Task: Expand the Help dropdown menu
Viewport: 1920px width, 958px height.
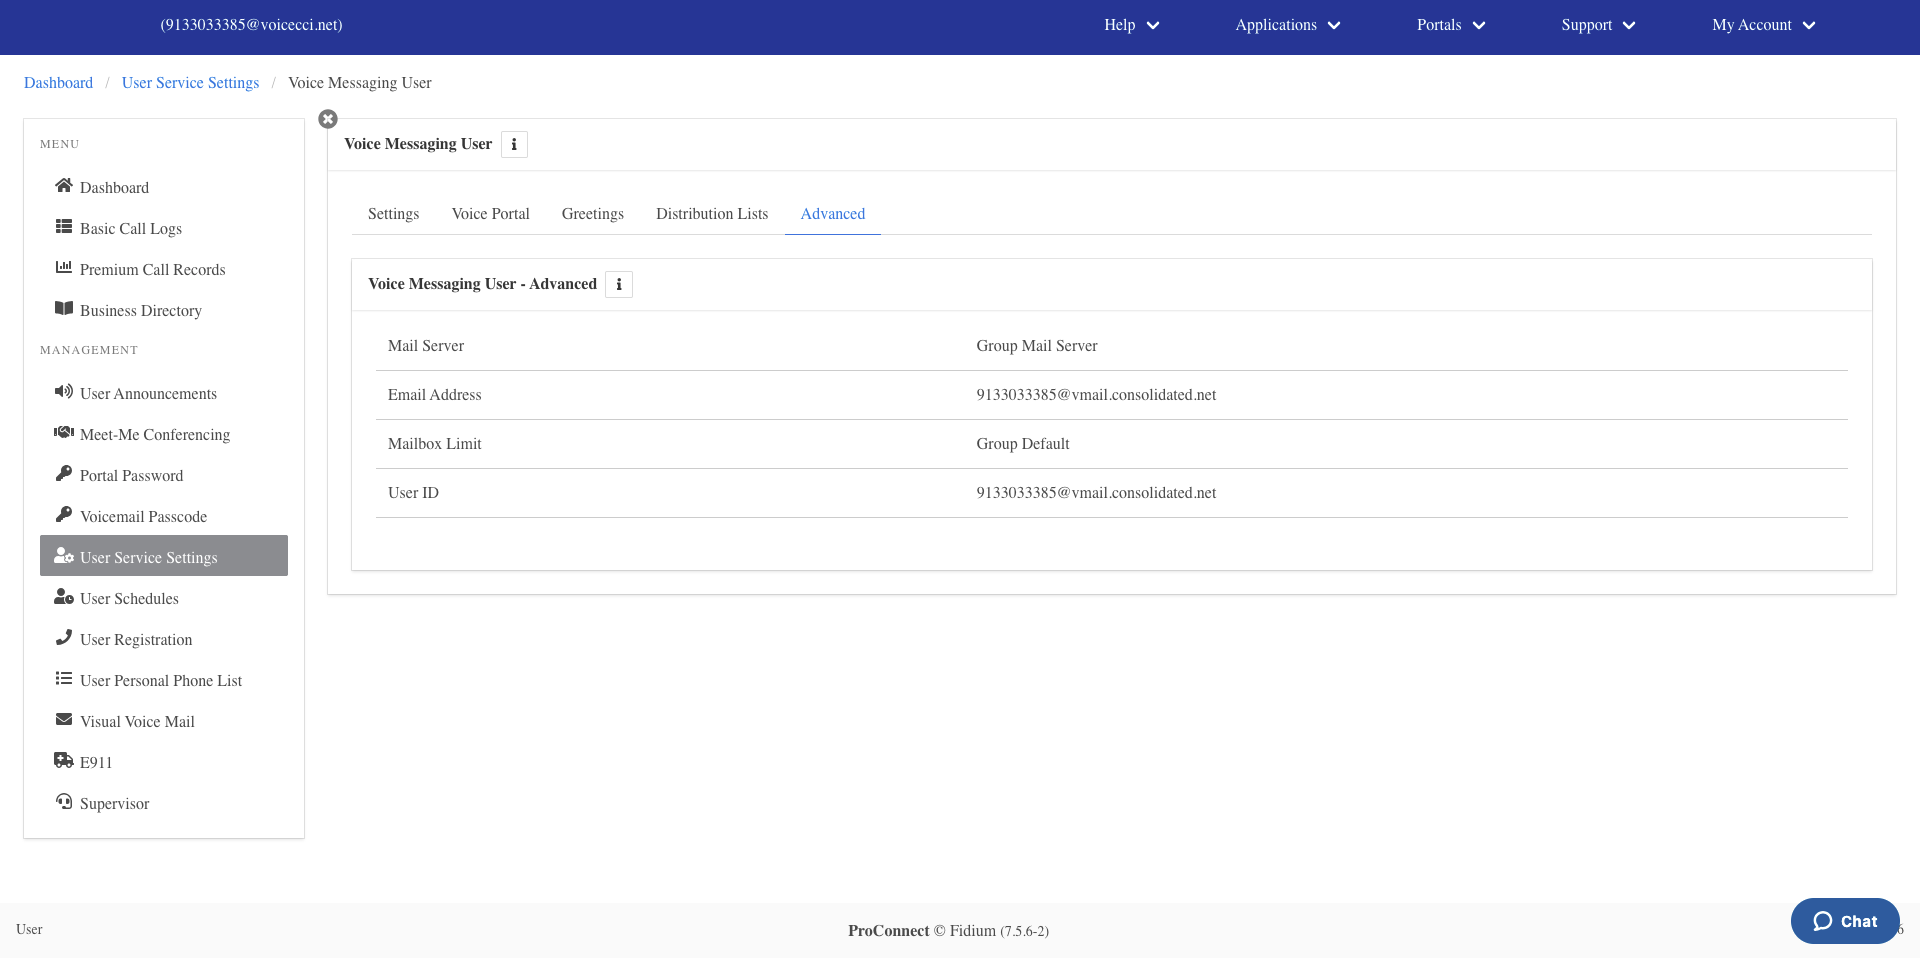Action: tap(1131, 25)
